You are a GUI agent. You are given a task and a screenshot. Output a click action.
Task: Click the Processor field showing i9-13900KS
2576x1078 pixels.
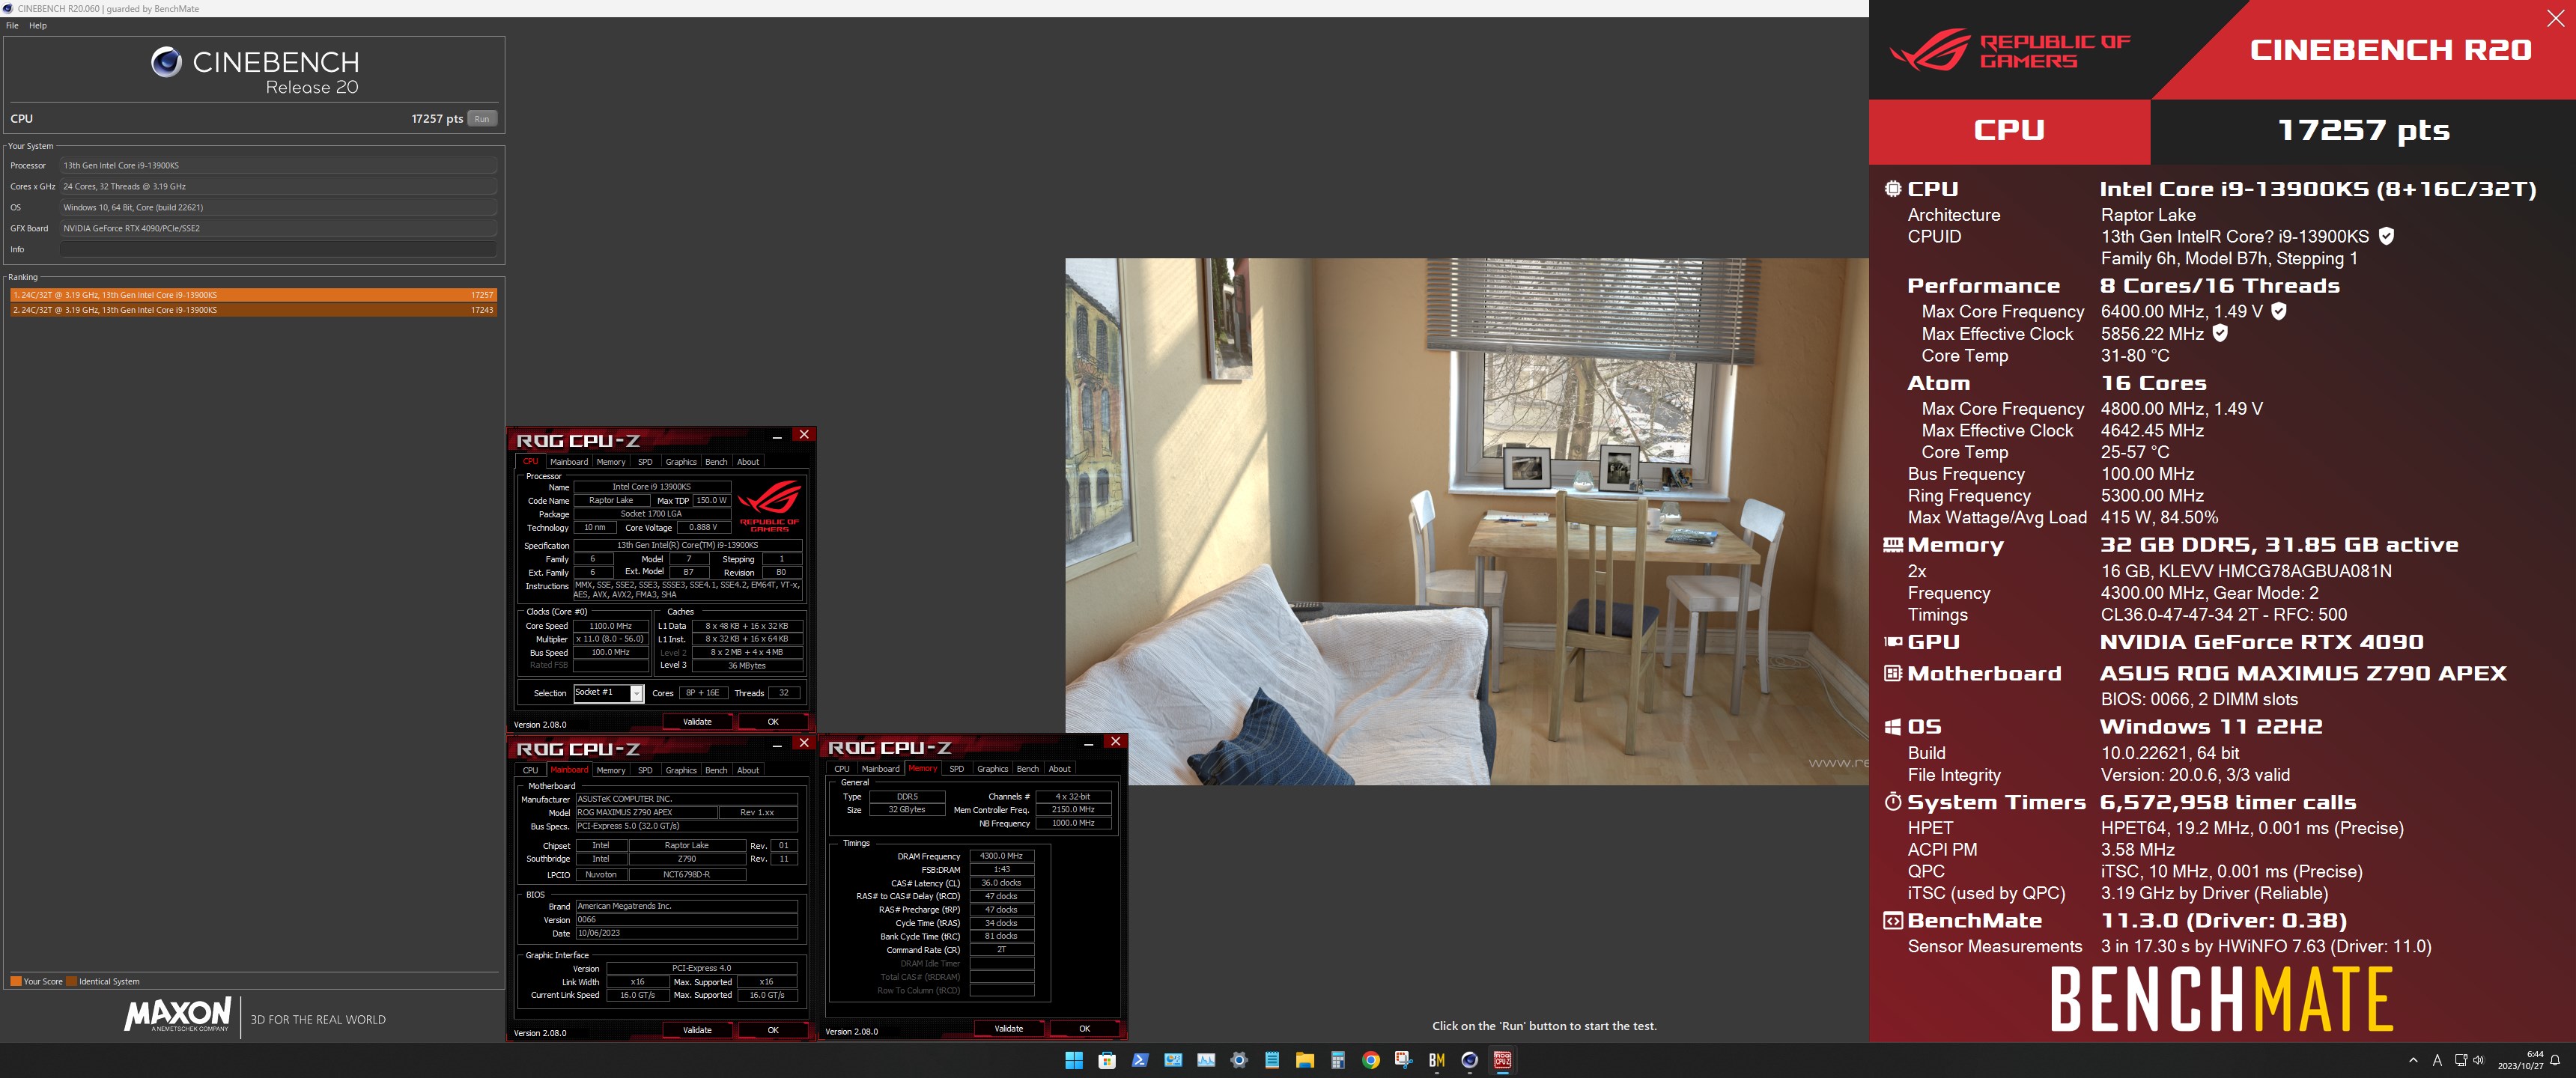(x=278, y=165)
